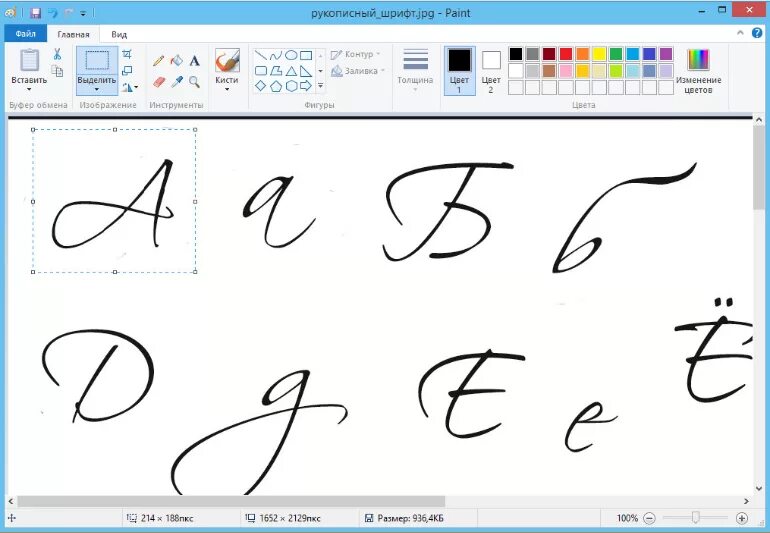Viewport: 770px width, 533px height.
Task: Expand the shapes gallery more arrow
Action: pos(320,86)
